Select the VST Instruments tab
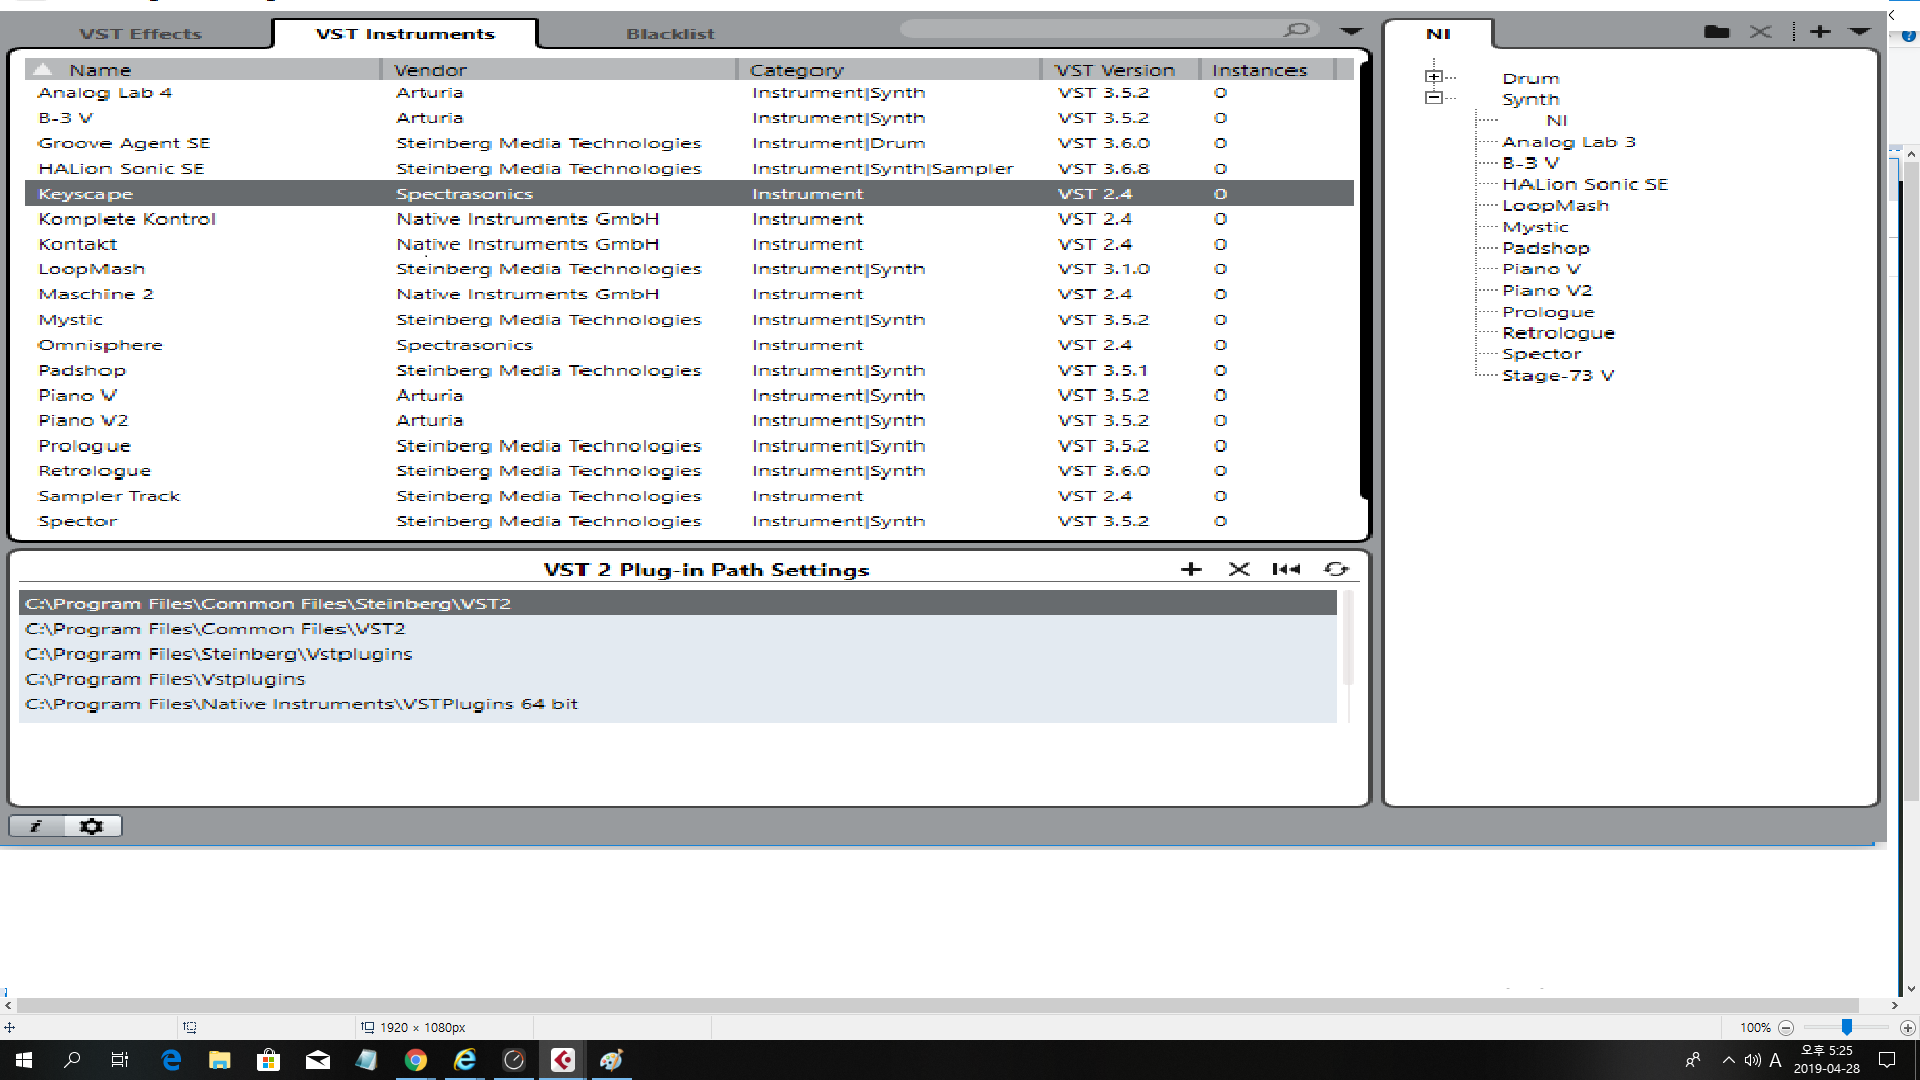The image size is (1920, 1080). coord(405,34)
